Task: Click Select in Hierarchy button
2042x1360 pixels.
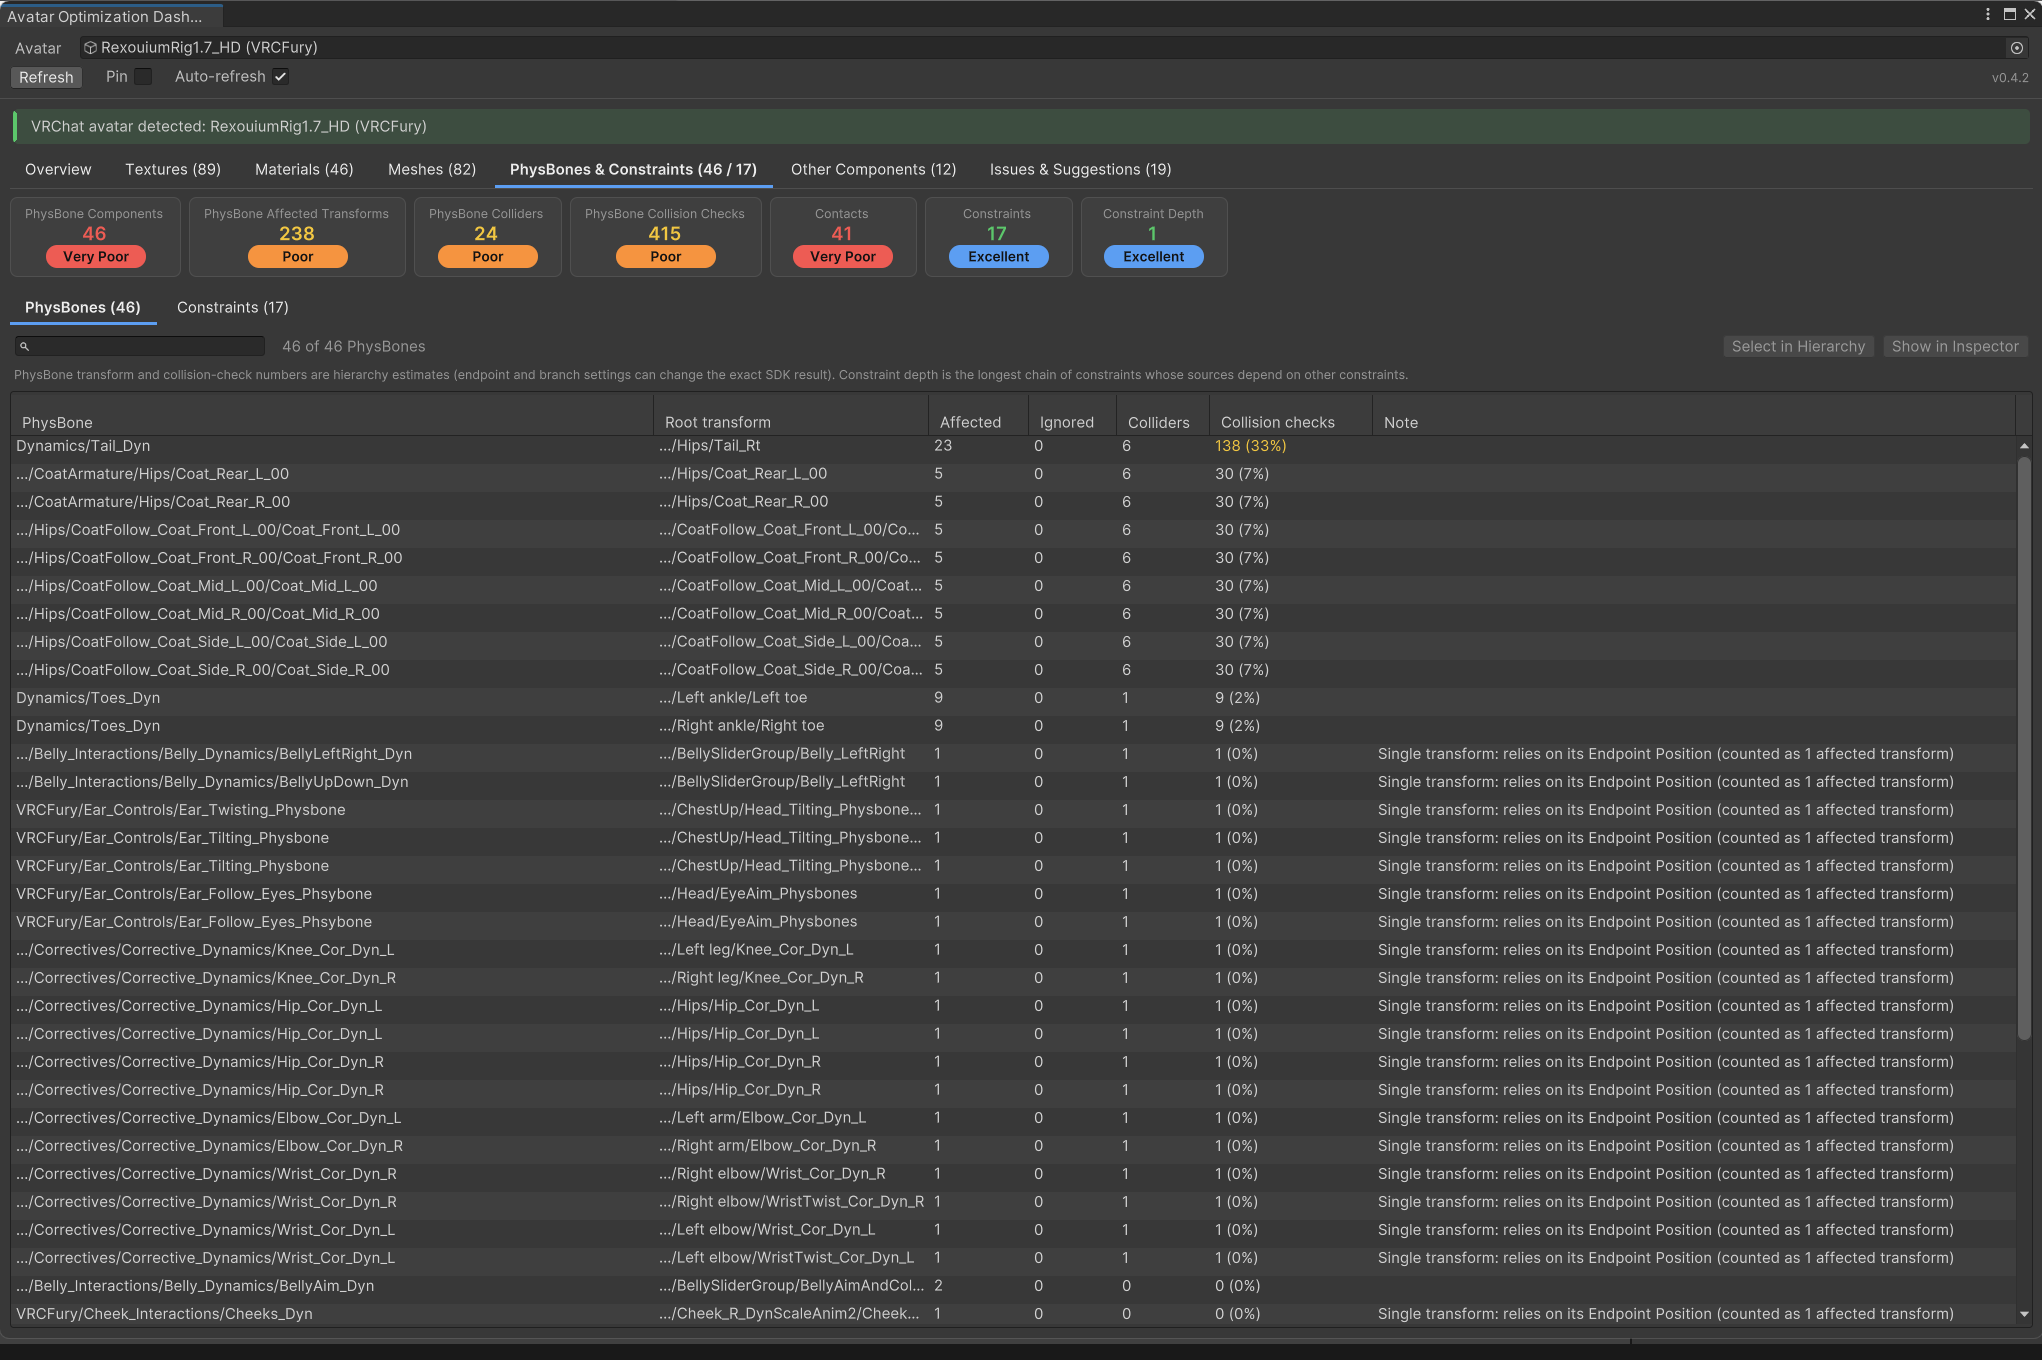Action: tap(1798, 346)
